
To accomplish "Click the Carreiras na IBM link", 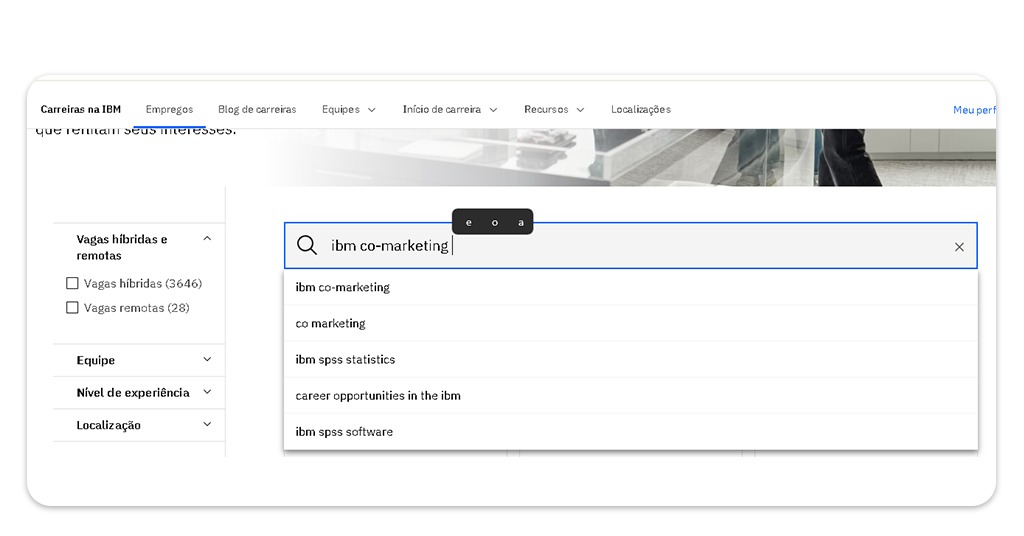I will pos(80,110).
